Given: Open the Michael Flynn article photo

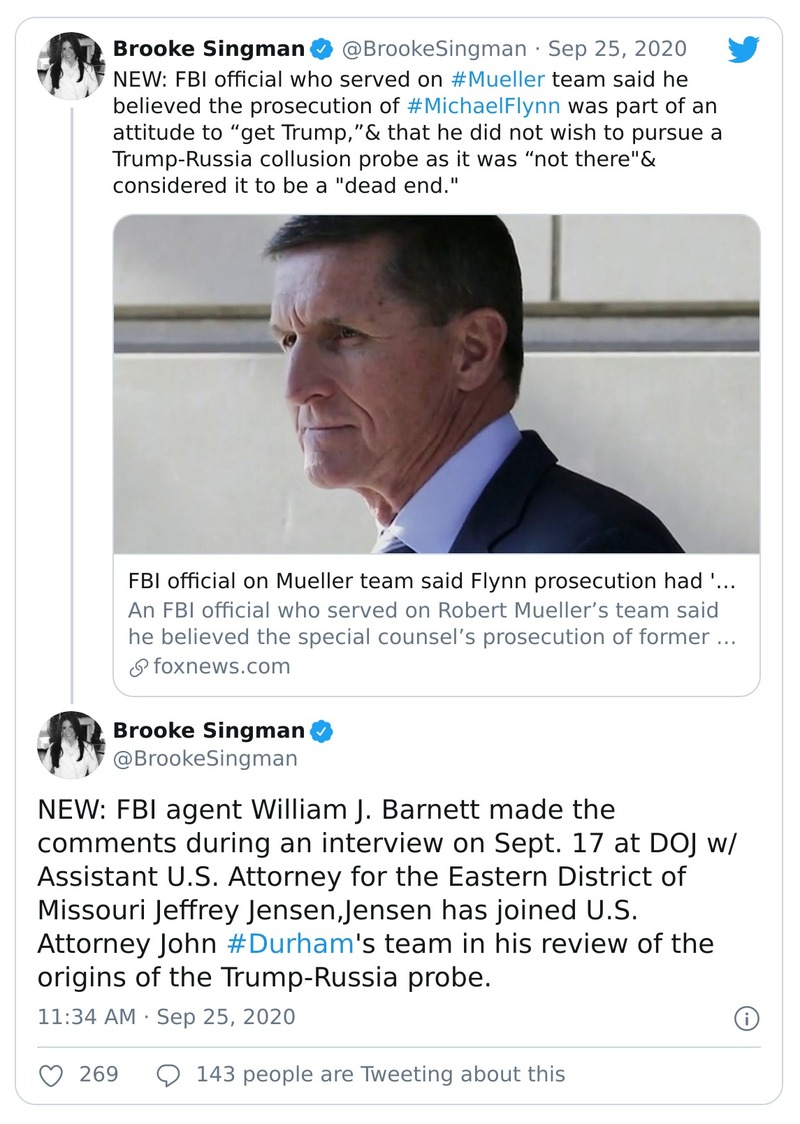Looking at the screenshot, I should click(436, 384).
